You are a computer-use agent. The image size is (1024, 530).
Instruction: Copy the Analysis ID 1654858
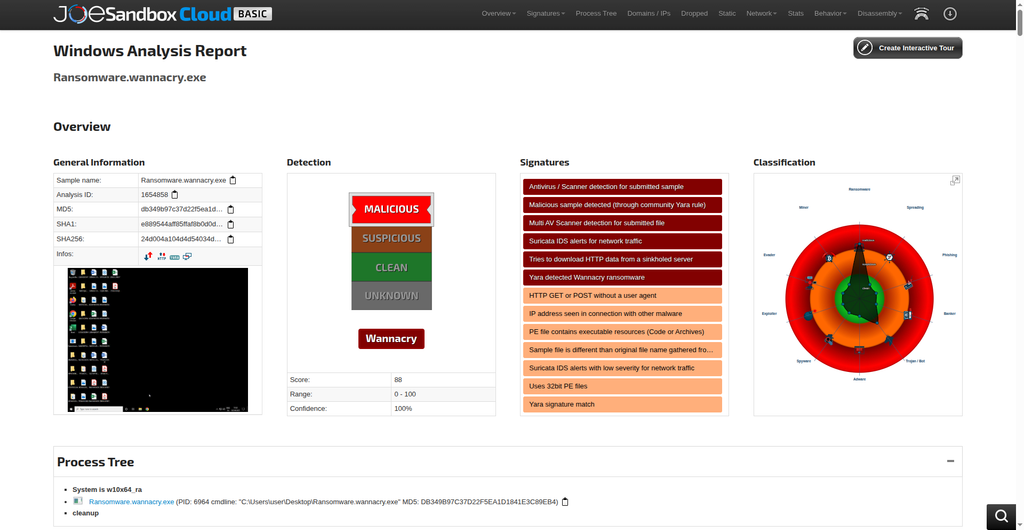pos(174,195)
